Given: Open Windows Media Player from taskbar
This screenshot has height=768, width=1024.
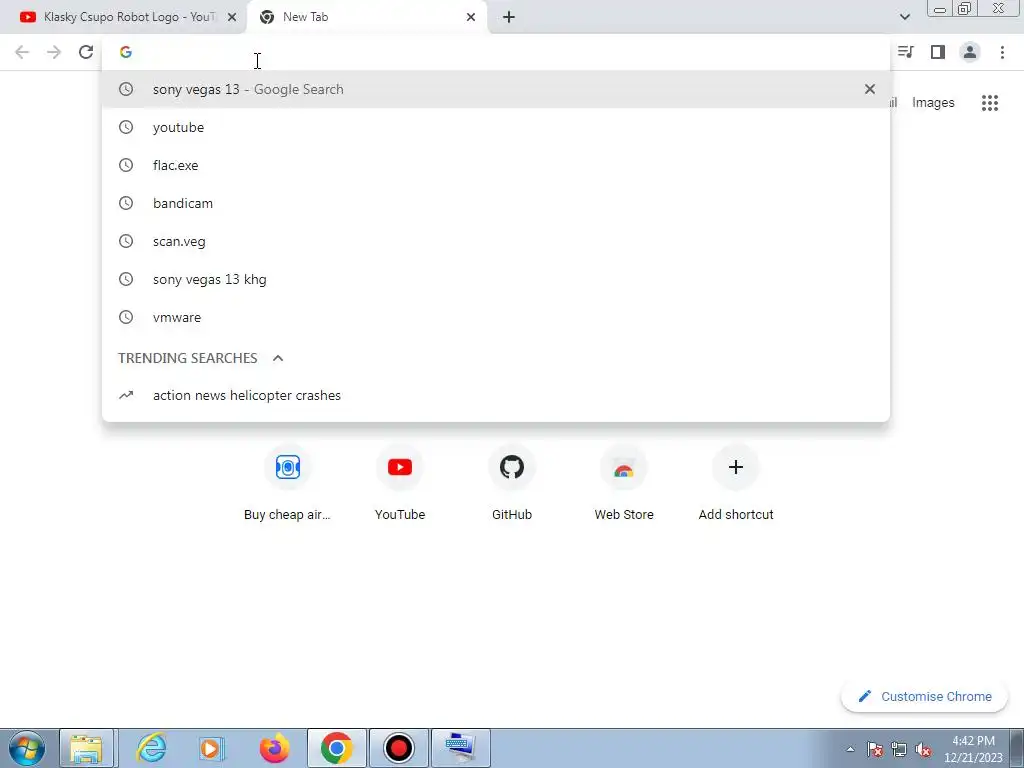Looking at the screenshot, I should pos(212,748).
